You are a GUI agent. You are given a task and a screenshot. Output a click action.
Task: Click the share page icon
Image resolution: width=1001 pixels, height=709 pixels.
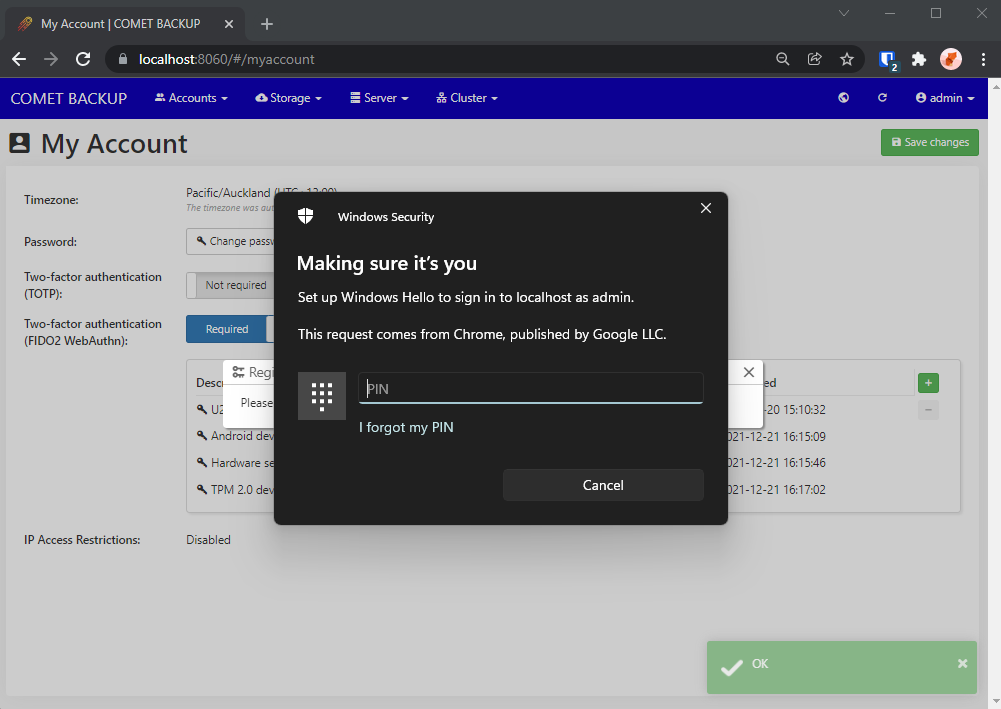pos(815,59)
